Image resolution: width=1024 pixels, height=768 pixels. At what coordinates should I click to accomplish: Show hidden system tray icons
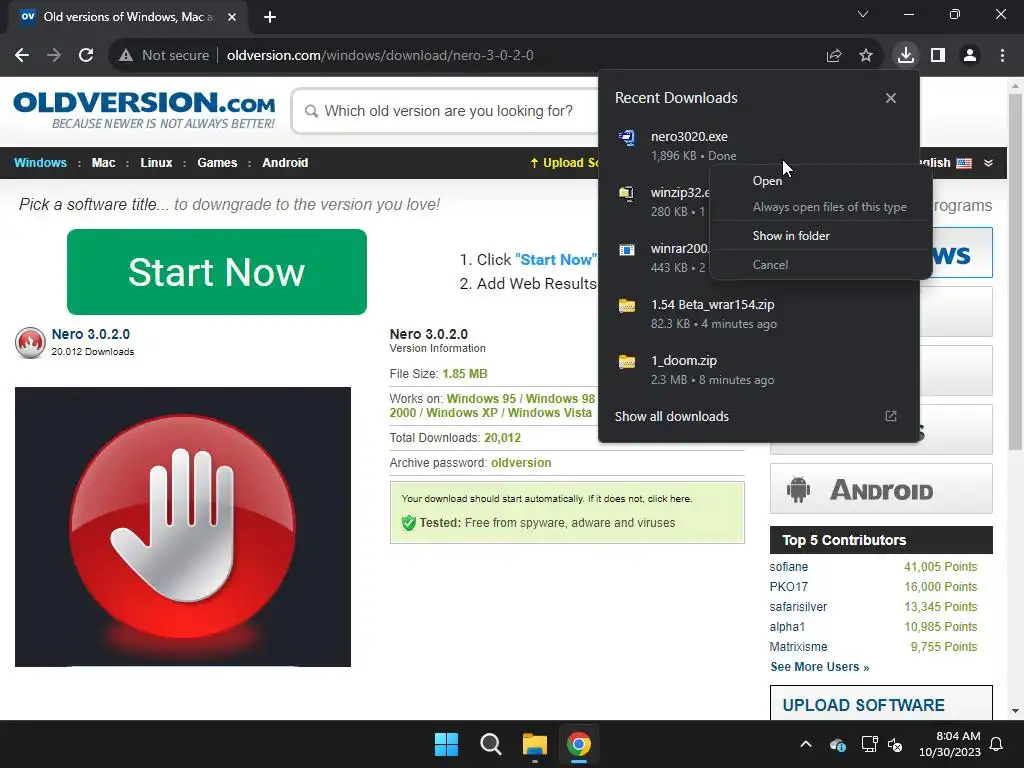806,744
